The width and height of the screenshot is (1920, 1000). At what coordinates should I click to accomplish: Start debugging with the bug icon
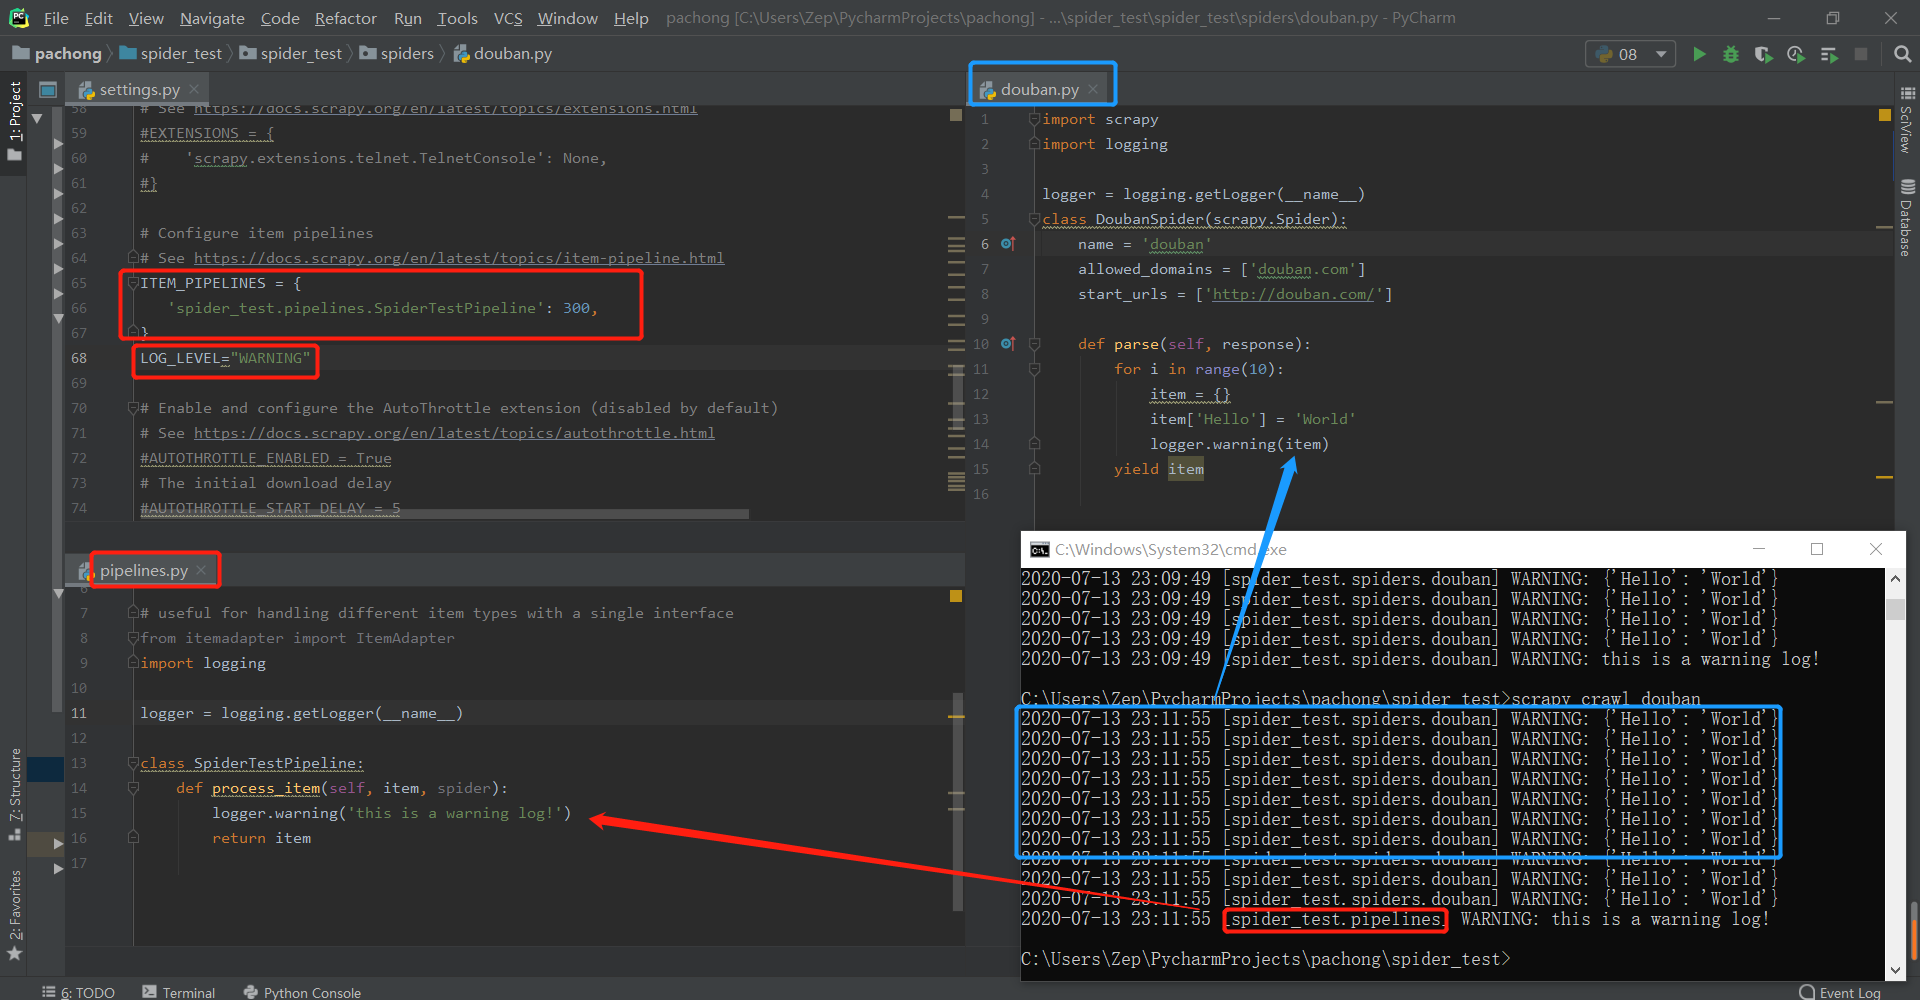pos(1731,54)
